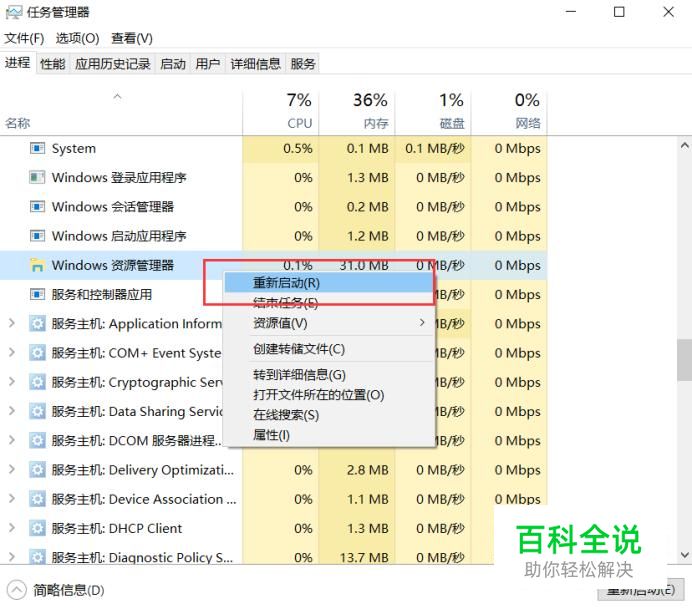The width and height of the screenshot is (692, 614).
Task: Click gear icon of Data Sharing Service host
Action: (x=37, y=411)
